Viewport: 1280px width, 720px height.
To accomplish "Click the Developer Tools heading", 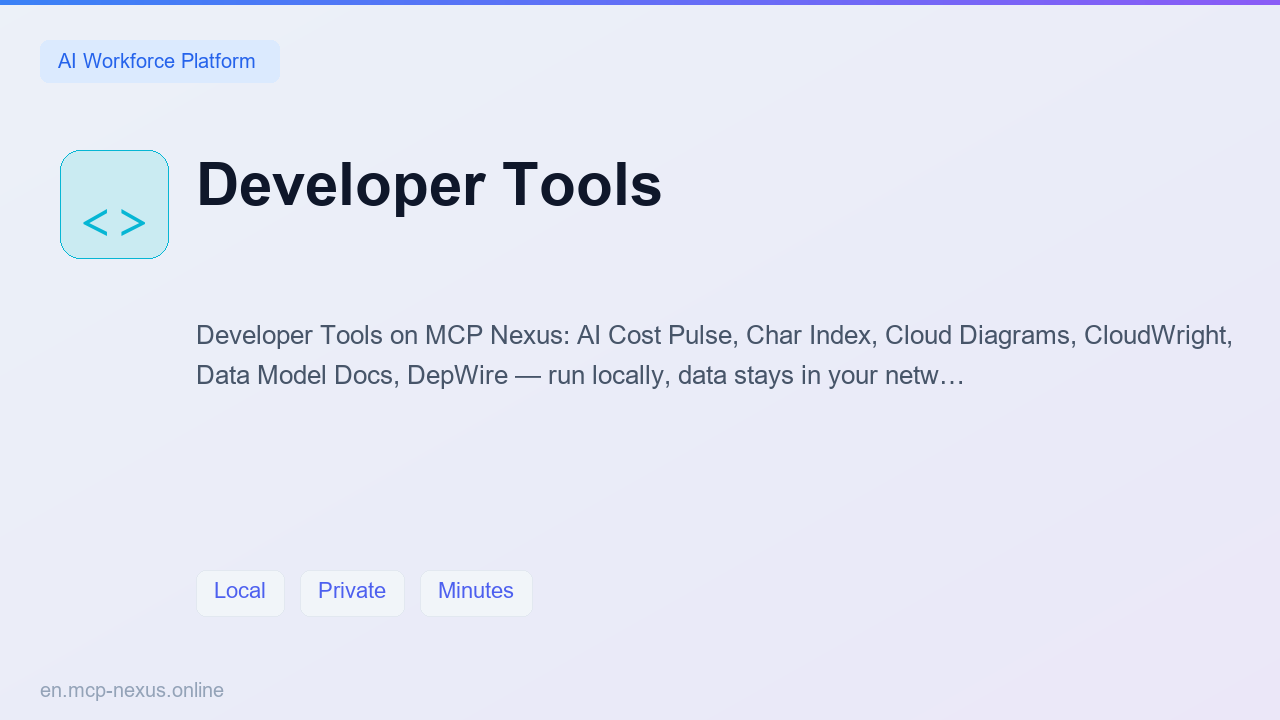I will pyautogui.click(x=429, y=185).
